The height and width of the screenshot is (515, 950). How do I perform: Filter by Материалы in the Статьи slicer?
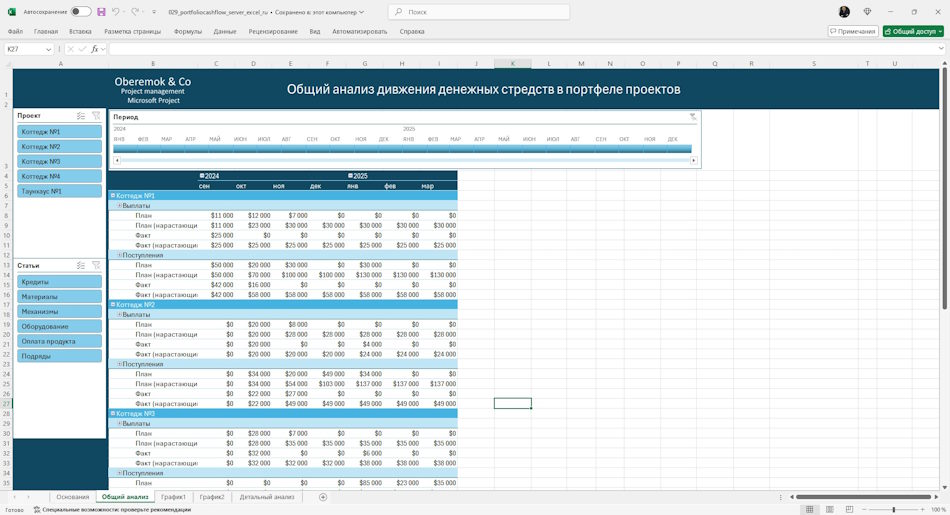[59, 297]
